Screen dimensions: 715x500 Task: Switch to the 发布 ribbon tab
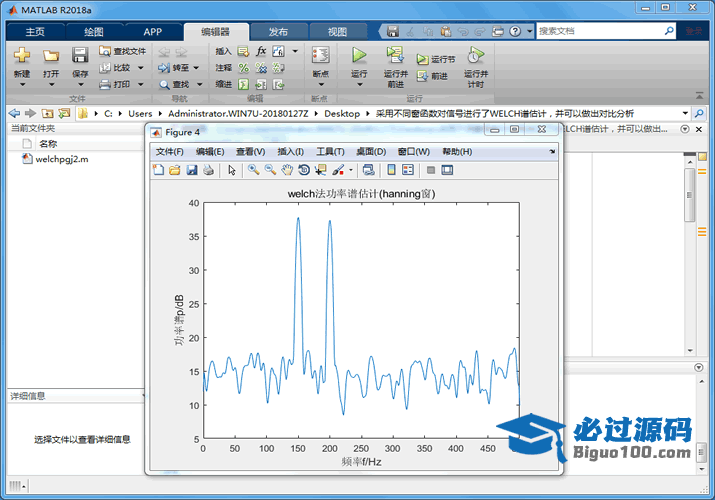point(278,32)
